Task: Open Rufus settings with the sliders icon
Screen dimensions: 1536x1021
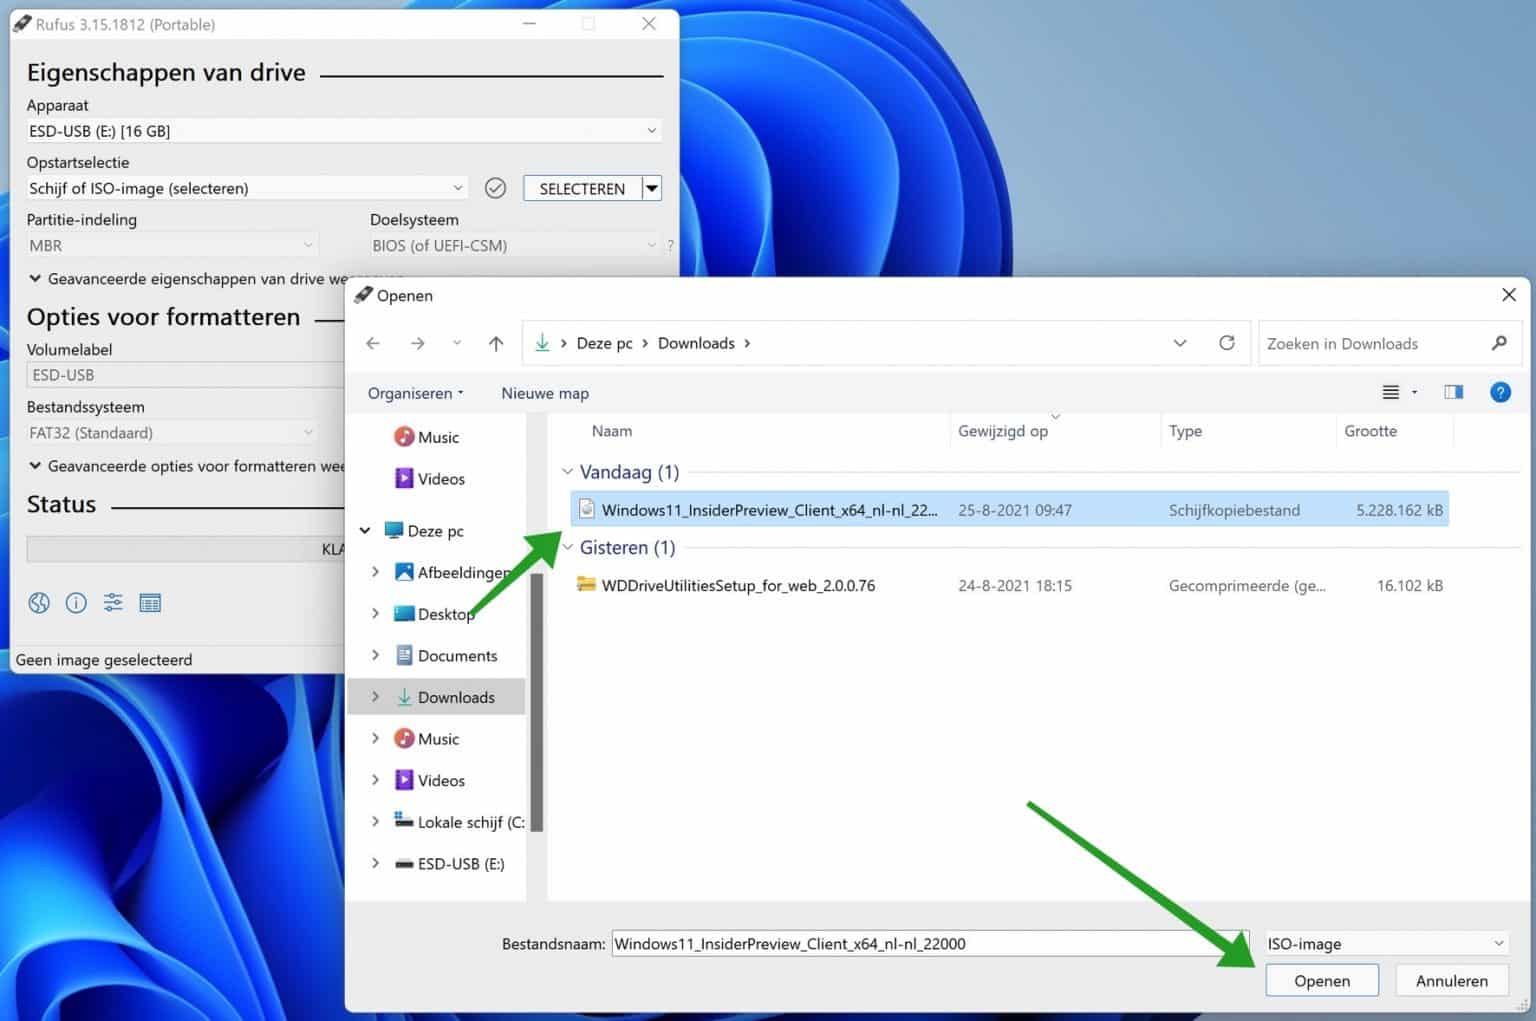Action: coord(112,602)
